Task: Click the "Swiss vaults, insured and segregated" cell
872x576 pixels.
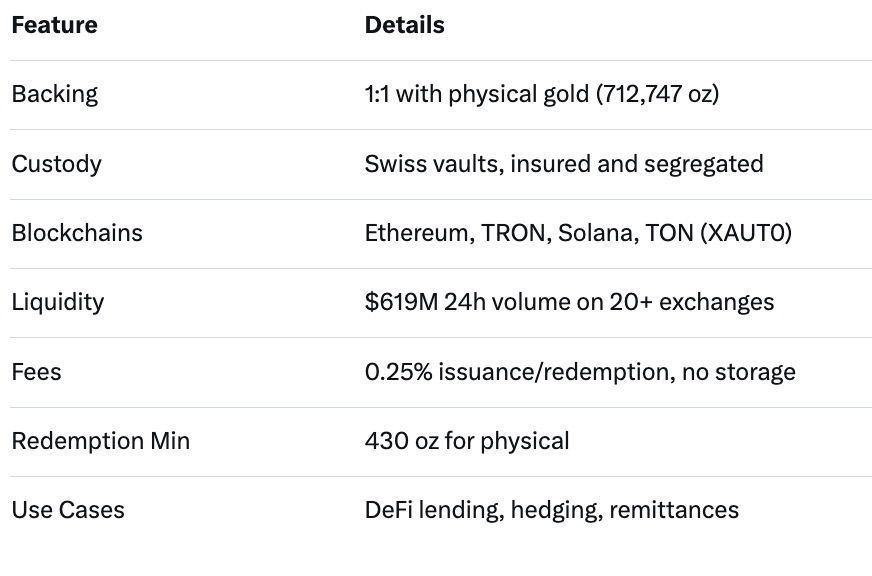Action: coord(563,163)
